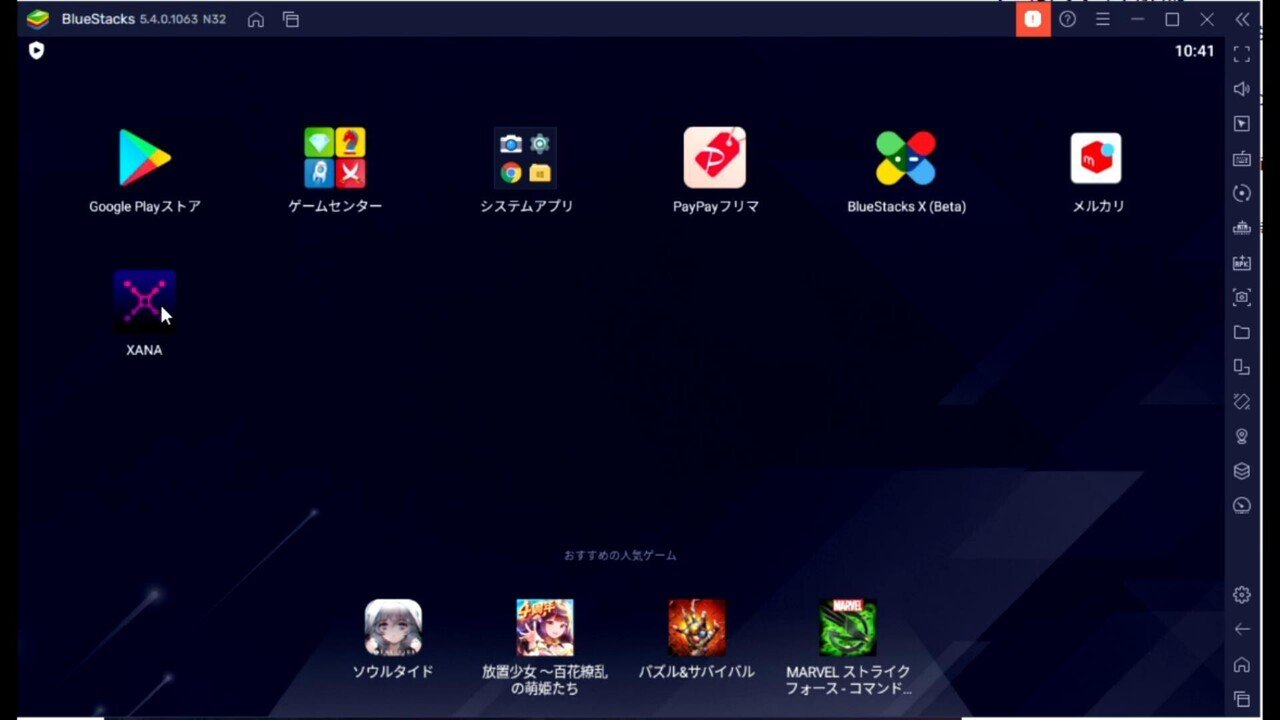The height and width of the screenshot is (720, 1280).
Task: Open recommended game 放置少女
Action: [545, 627]
